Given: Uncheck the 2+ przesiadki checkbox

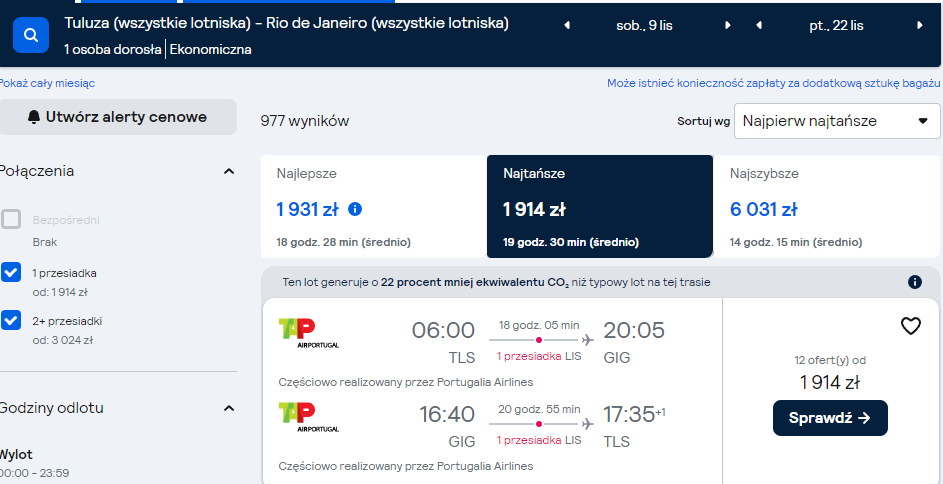Looking at the screenshot, I should point(11,320).
